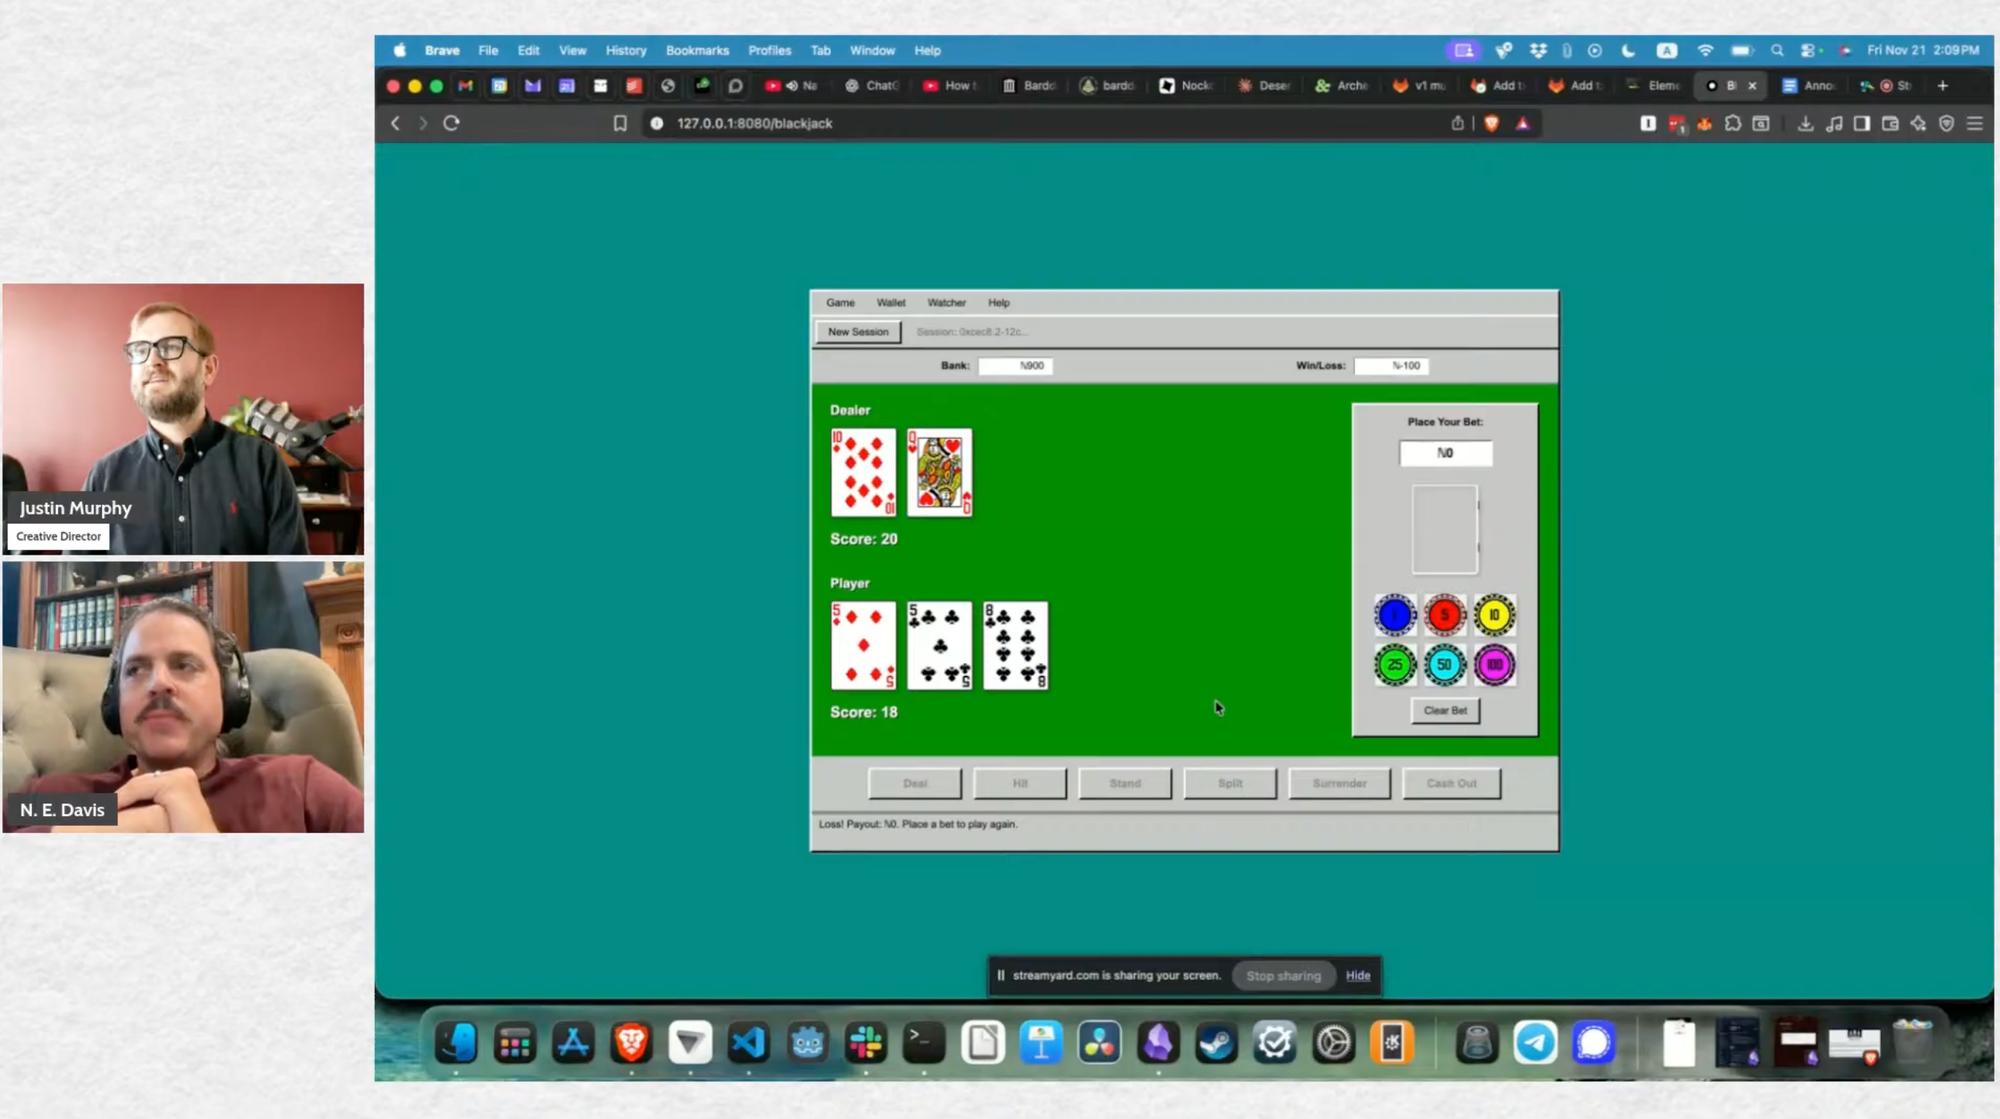Click Hide on screen sharing banner
This screenshot has height=1119, width=2000.
[1357, 975]
